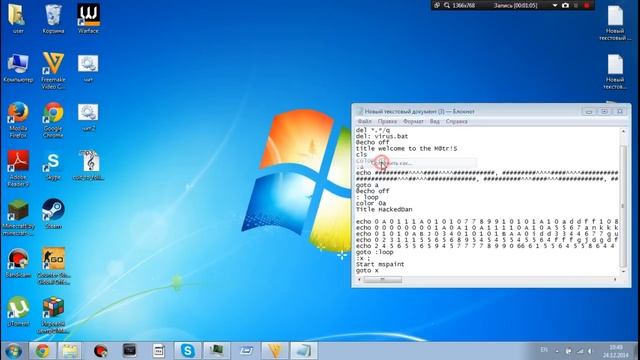Viewport: 640px width, 360px height.
Task: Click the taskbar clock and date
Action: (x=616, y=351)
